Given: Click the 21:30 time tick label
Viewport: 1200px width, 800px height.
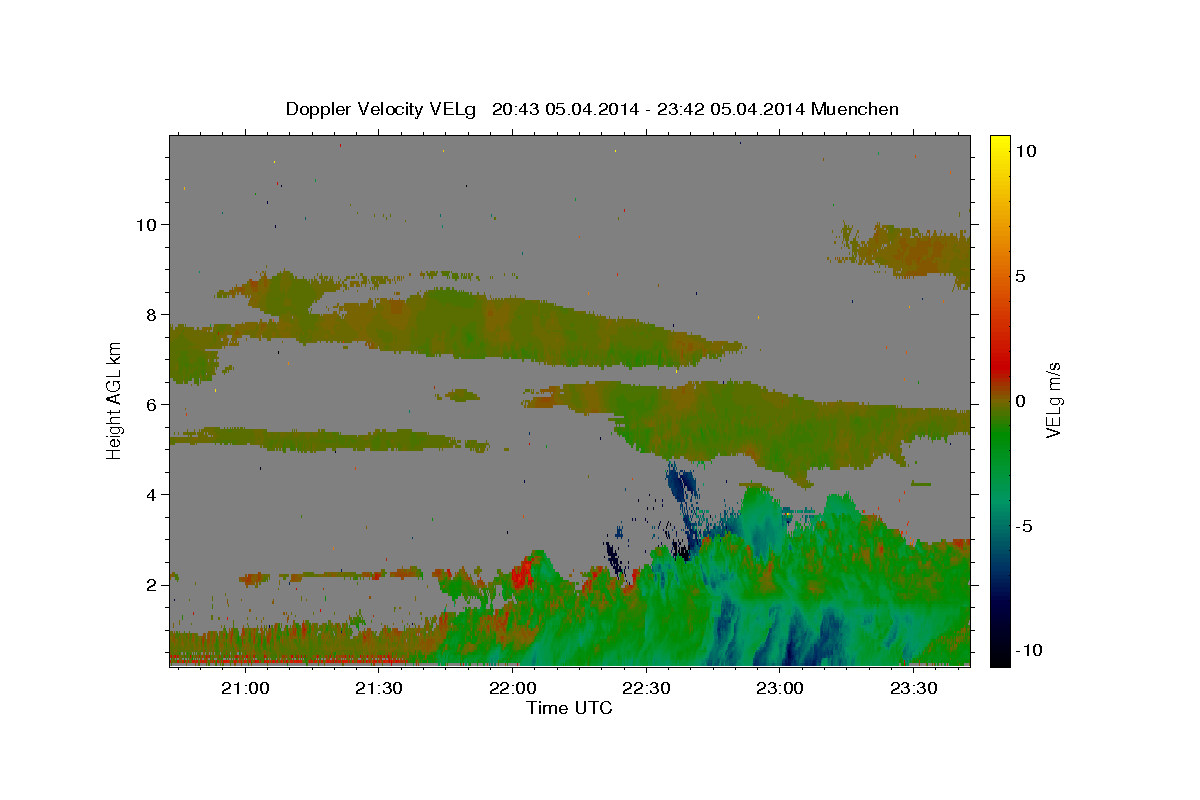Looking at the screenshot, I should click(379, 689).
